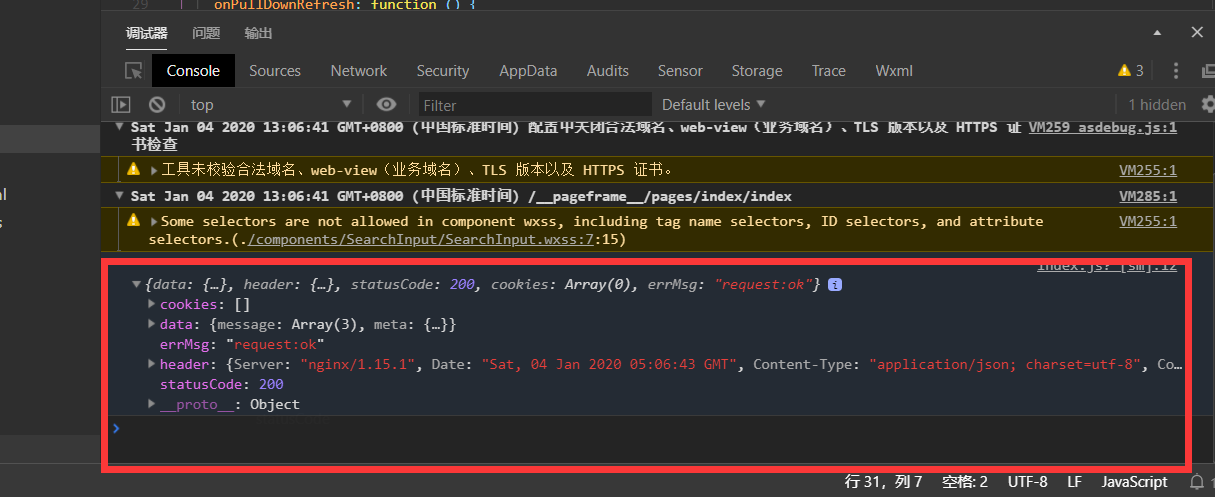
Task: Open the index.js? [sm]:12 source link
Action: (1107, 266)
